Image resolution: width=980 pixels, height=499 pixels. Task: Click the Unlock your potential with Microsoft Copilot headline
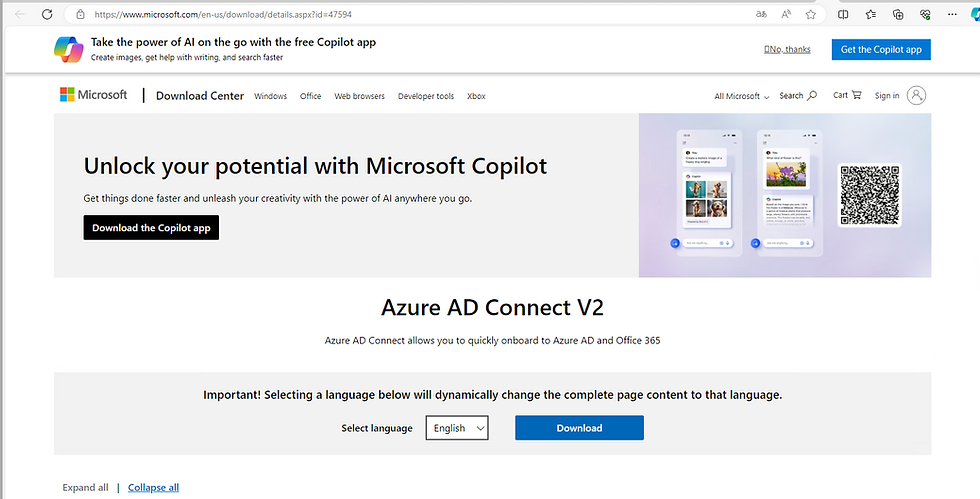315,166
